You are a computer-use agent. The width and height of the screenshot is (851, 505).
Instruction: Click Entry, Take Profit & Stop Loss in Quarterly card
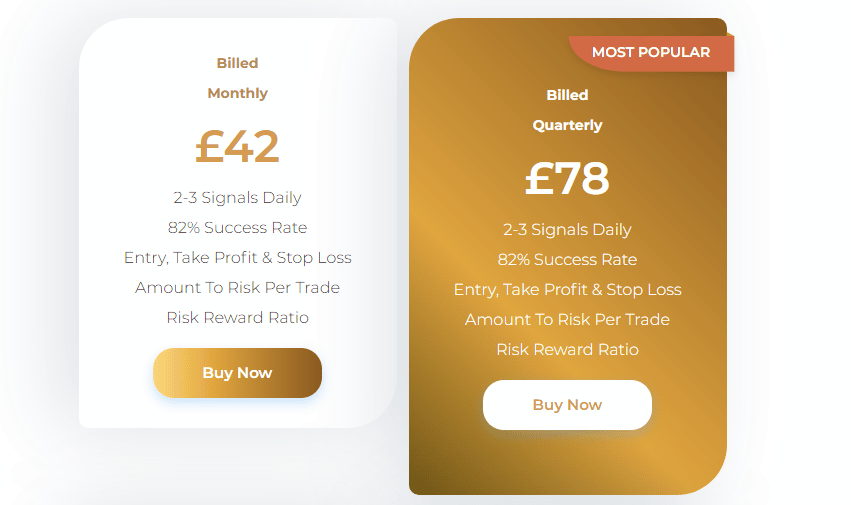(567, 289)
